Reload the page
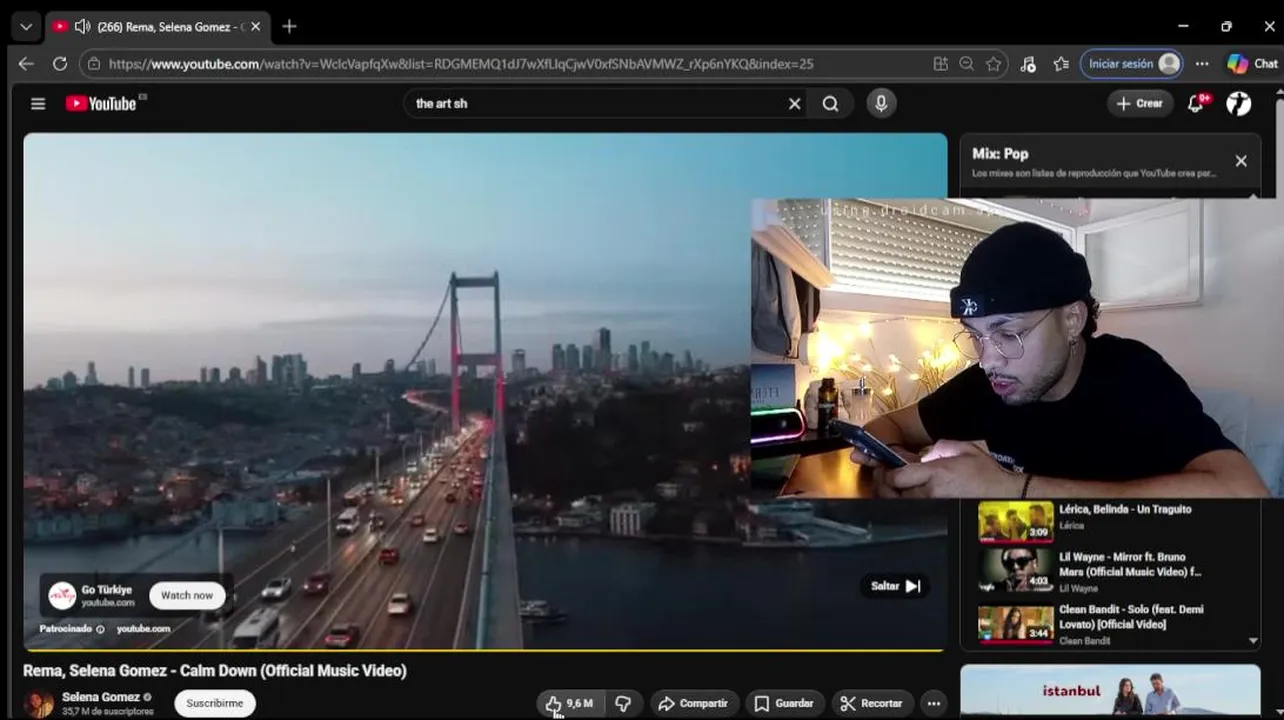Screen dimensions: 1284x720 click(60, 64)
